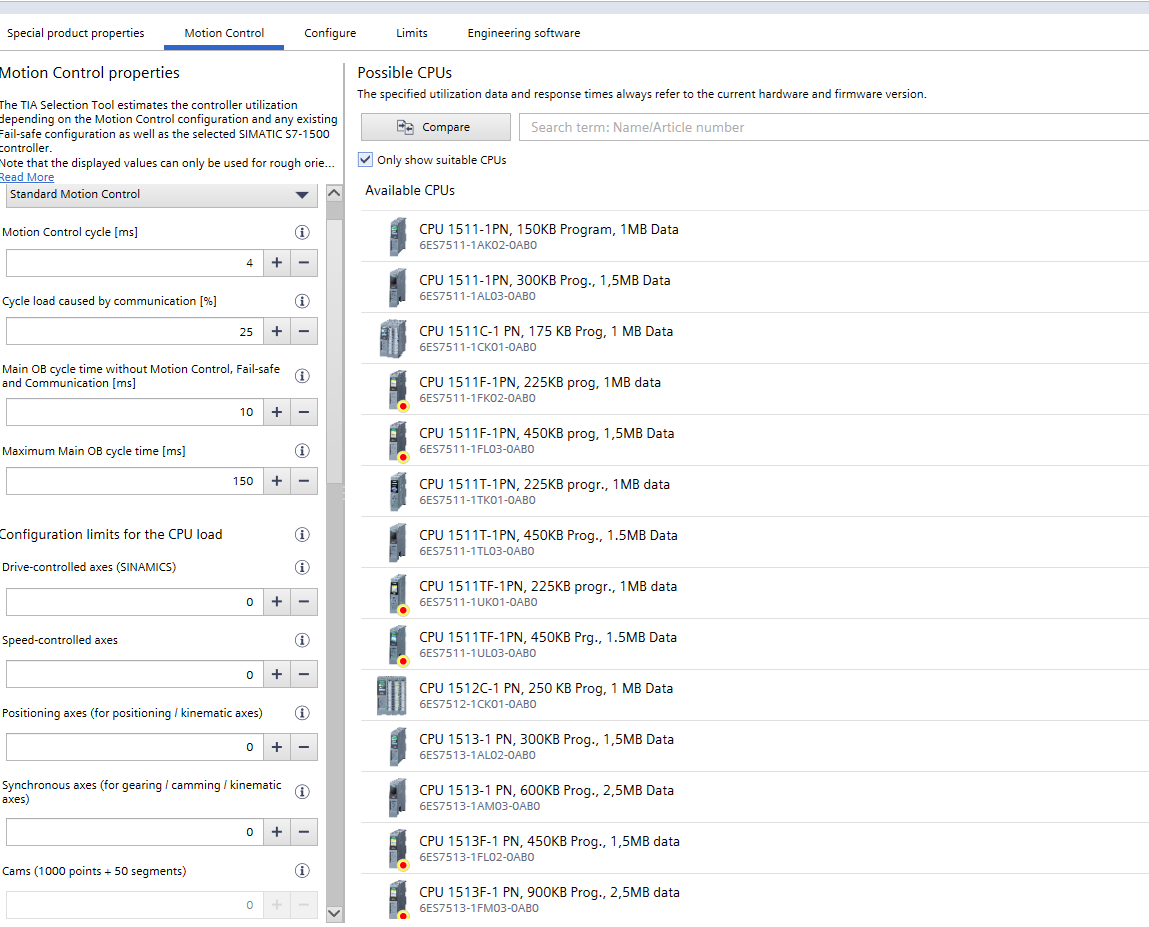Add a Positioning axis
This screenshot has height=927, width=1149.
pos(277,747)
